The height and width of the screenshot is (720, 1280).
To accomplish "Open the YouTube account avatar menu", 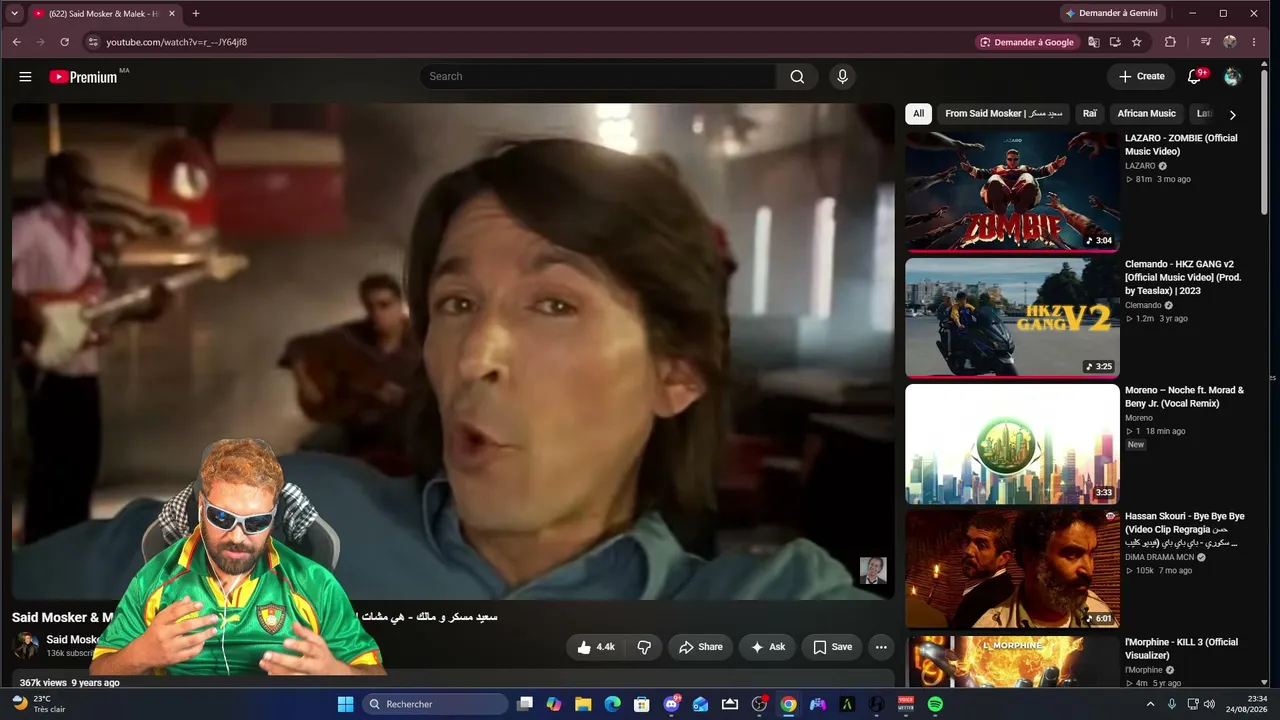I will 1232,77.
